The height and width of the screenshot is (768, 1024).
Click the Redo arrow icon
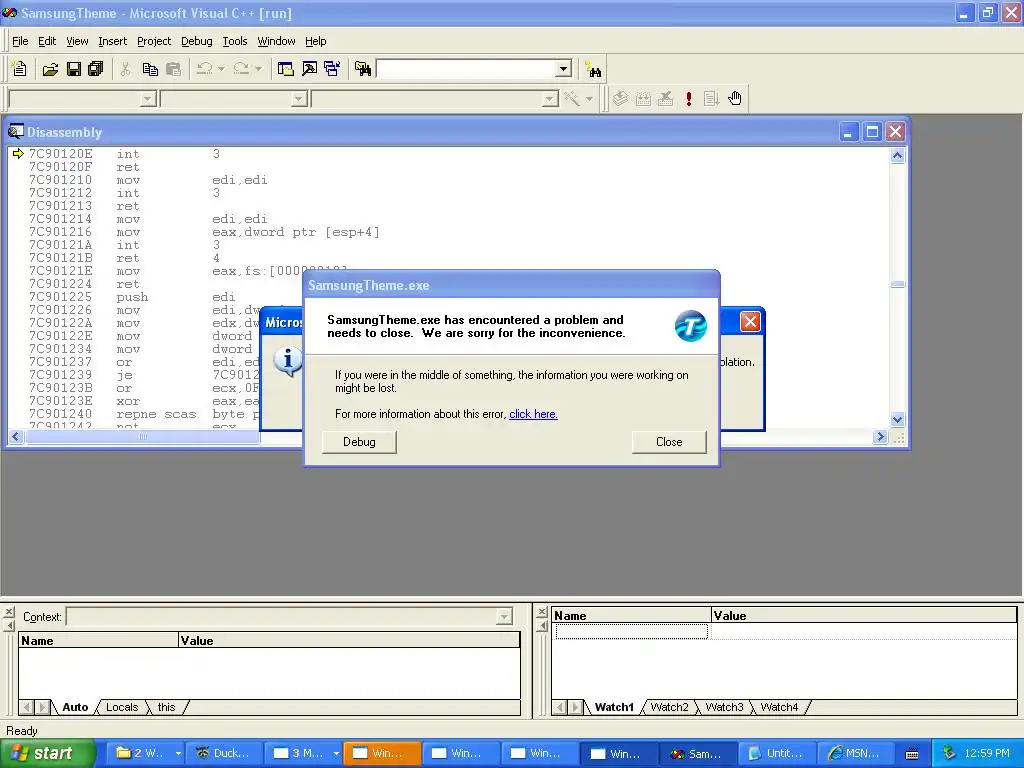click(x=241, y=69)
